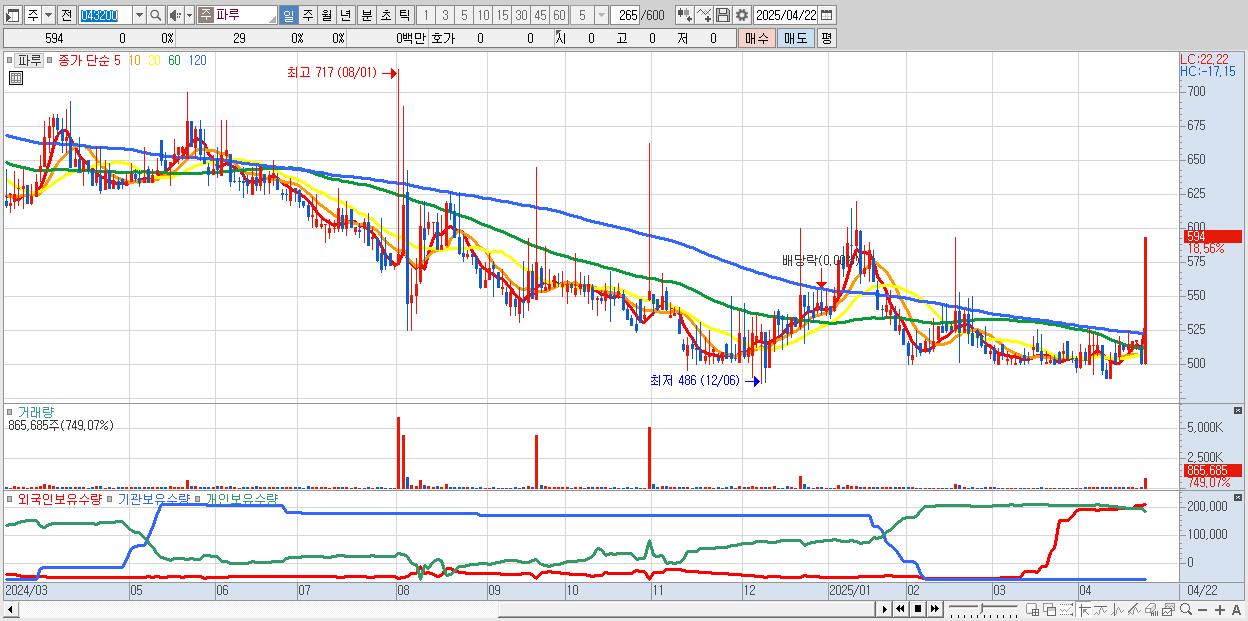Close the holdings panel with x
This screenshot has height=621, width=1248.
(1239, 496)
